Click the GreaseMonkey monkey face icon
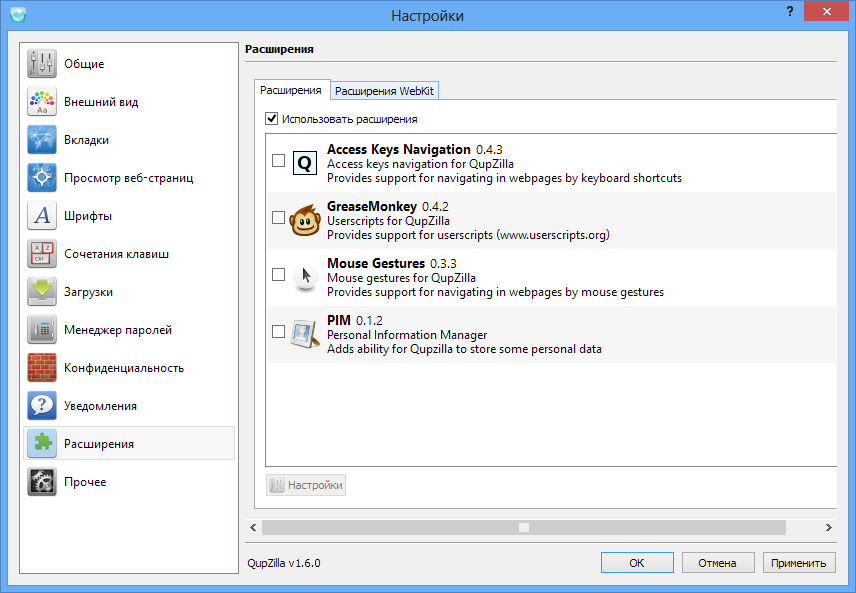Image resolution: width=856 pixels, height=593 pixels. tap(305, 220)
